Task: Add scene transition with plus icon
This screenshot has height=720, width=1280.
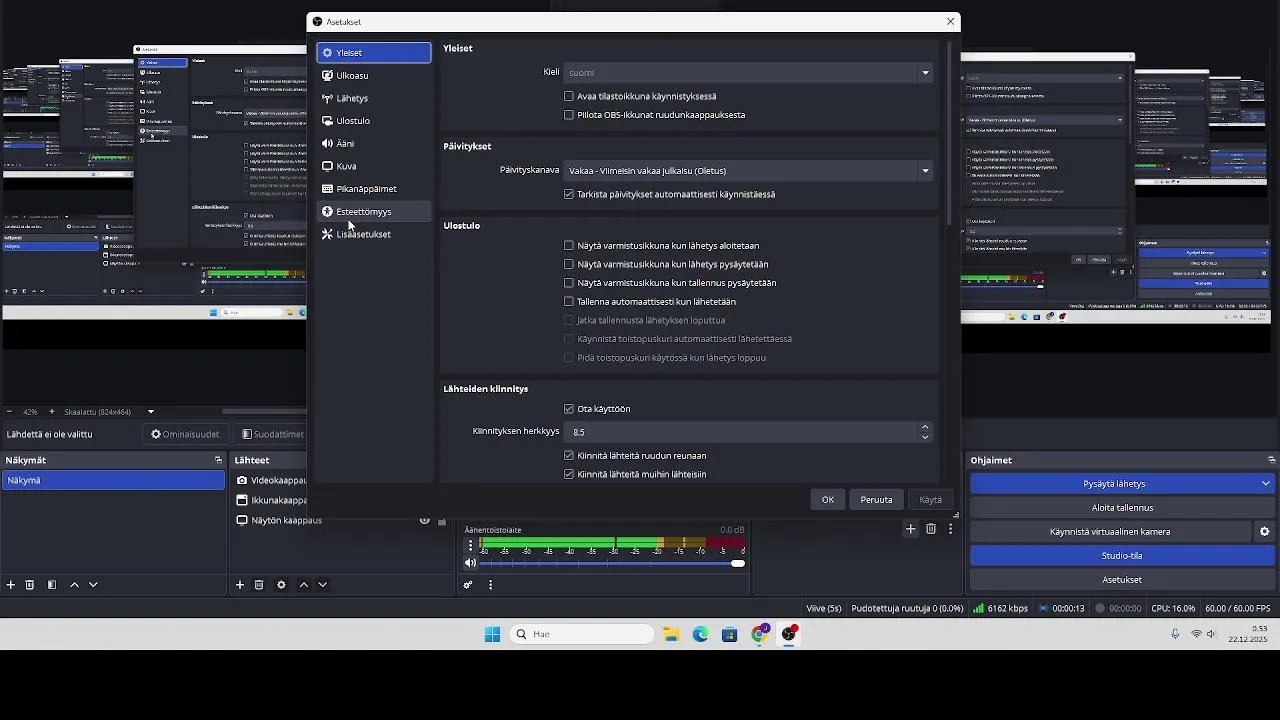Action: [910, 529]
